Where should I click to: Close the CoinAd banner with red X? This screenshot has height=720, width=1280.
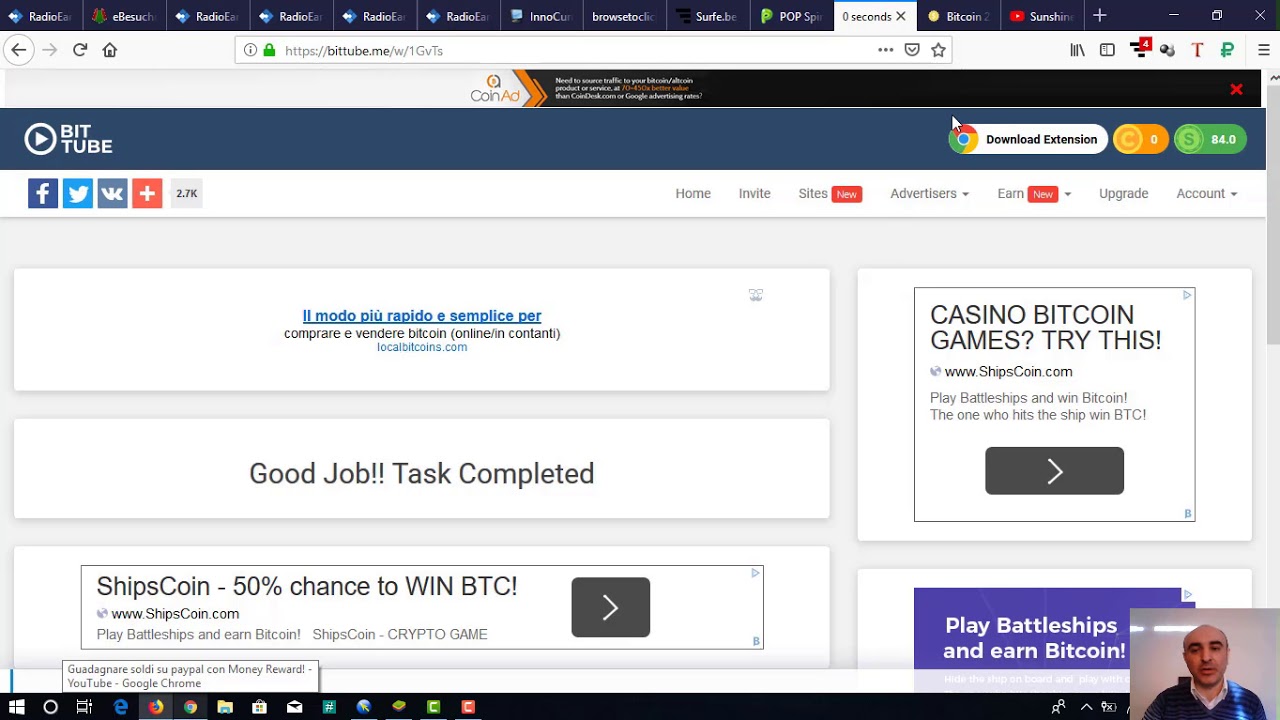point(1236,90)
